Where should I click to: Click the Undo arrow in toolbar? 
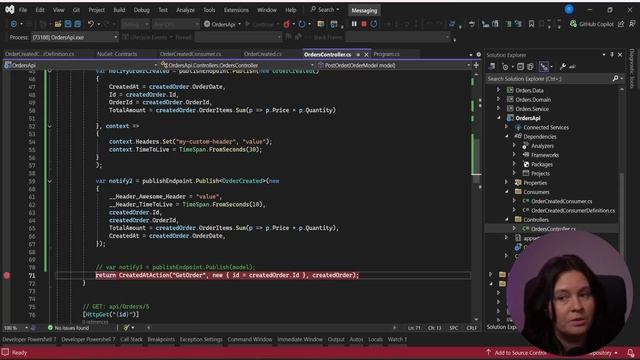(91, 24)
